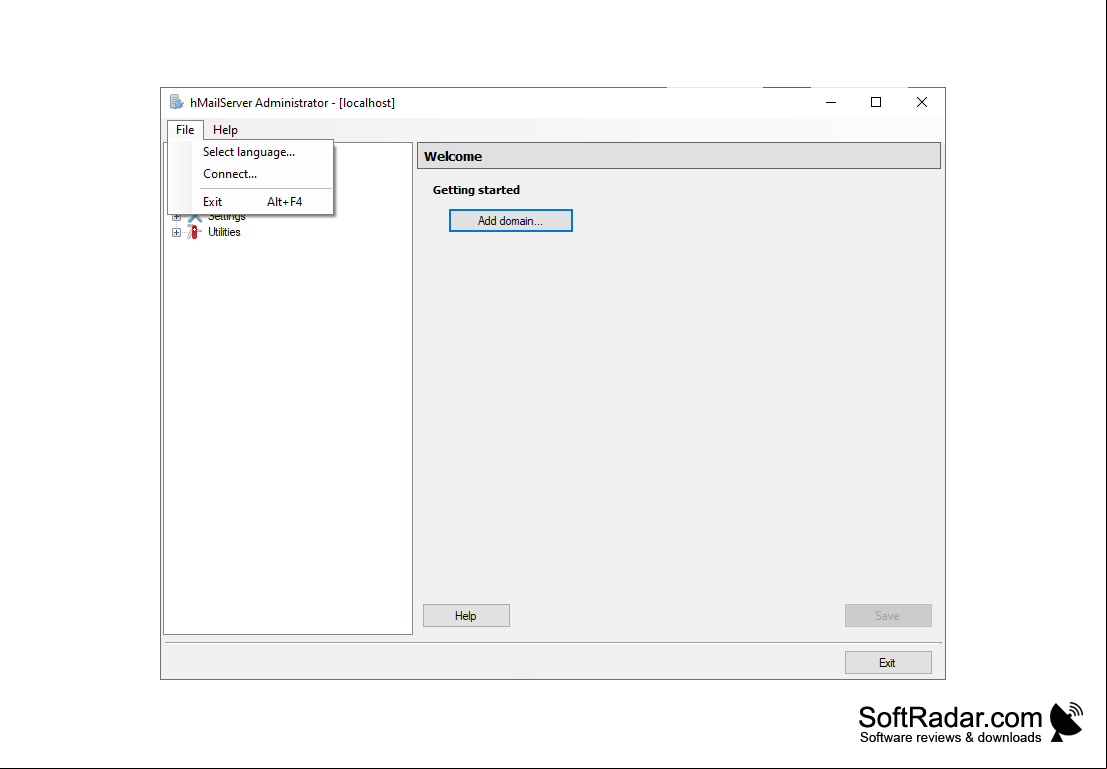The height and width of the screenshot is (769, 1107).
Task: Close the hMailServer Administrator window
Action: (x=921, y=102)
